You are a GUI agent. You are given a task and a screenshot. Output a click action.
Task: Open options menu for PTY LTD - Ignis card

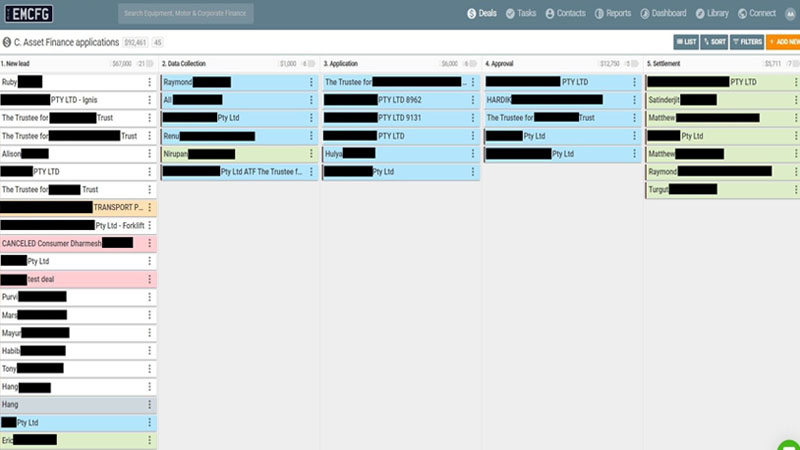click(x=149, y=100)
